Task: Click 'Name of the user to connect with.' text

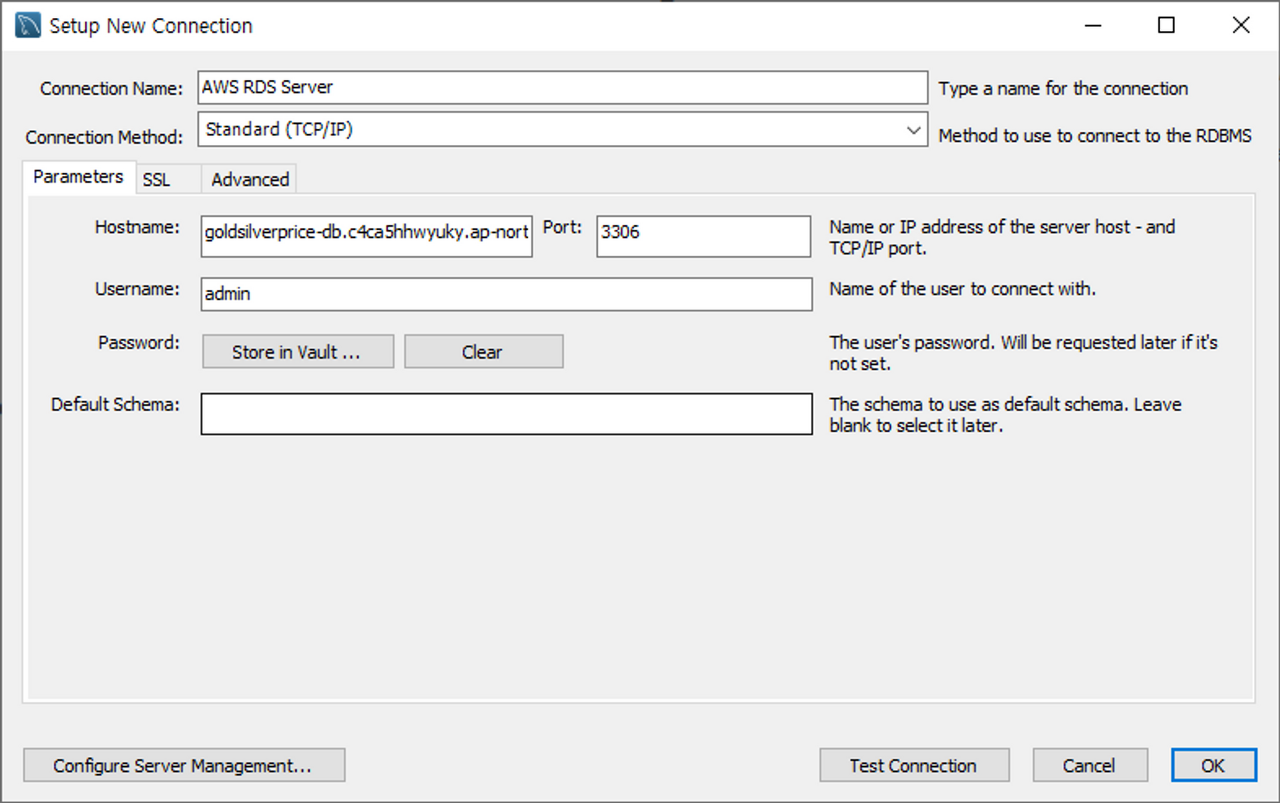Action: click(963, 289)
